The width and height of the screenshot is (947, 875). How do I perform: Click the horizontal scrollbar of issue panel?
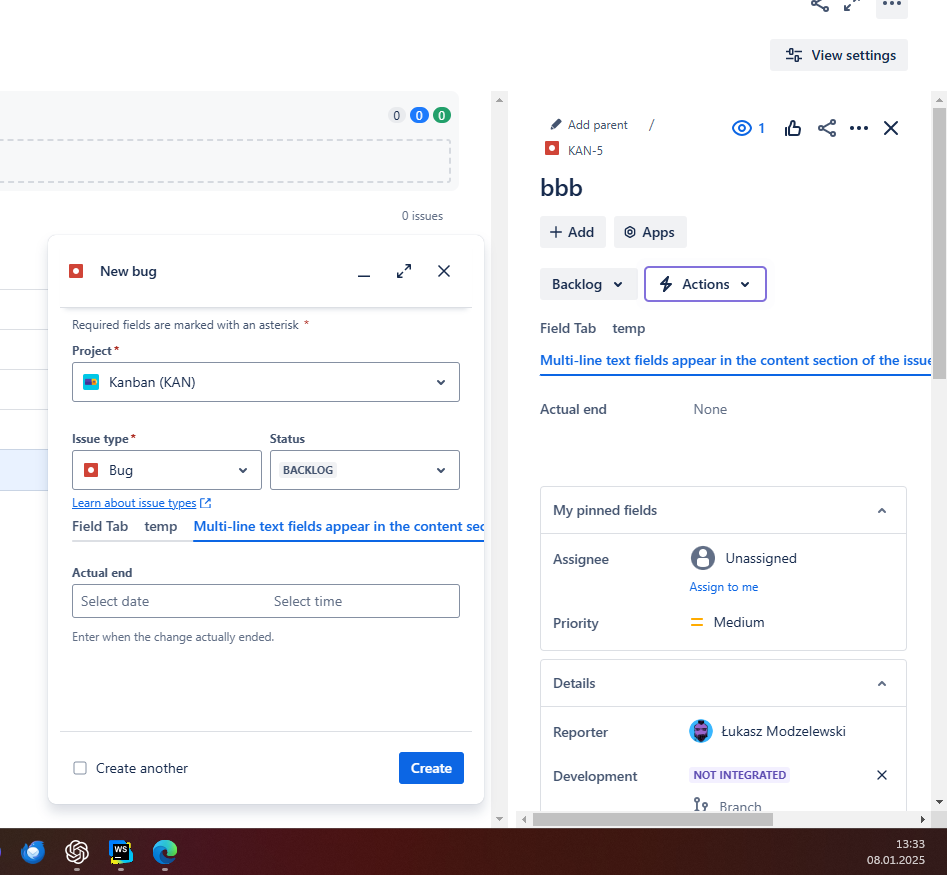click(652, 819)
